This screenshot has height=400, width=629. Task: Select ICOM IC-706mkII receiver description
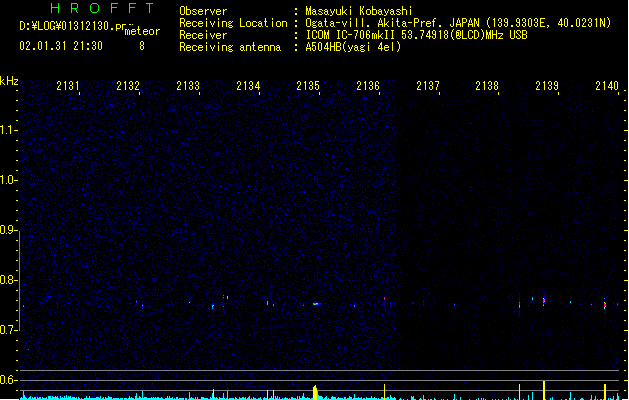point(416,35)
